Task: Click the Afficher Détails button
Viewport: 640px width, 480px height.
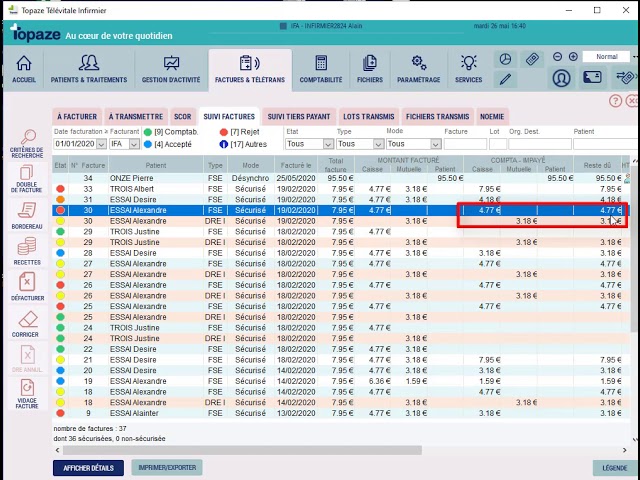Action: pos(88,467)
